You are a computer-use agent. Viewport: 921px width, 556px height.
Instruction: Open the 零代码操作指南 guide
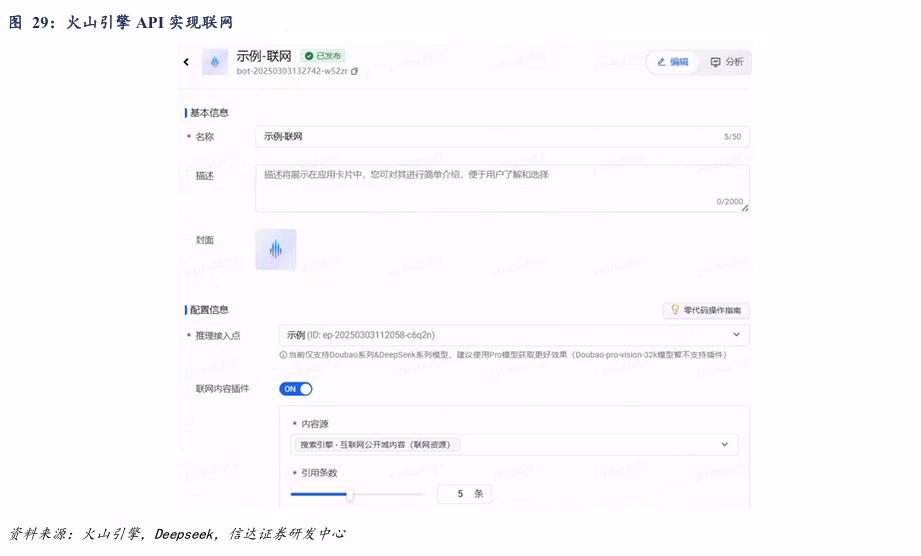(706, 311)
